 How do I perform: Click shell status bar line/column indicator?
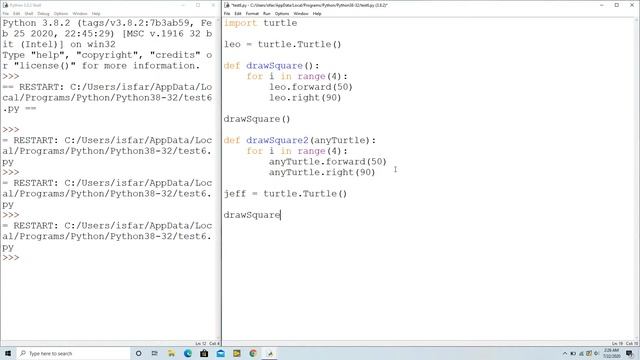click(x=208, y=344)
